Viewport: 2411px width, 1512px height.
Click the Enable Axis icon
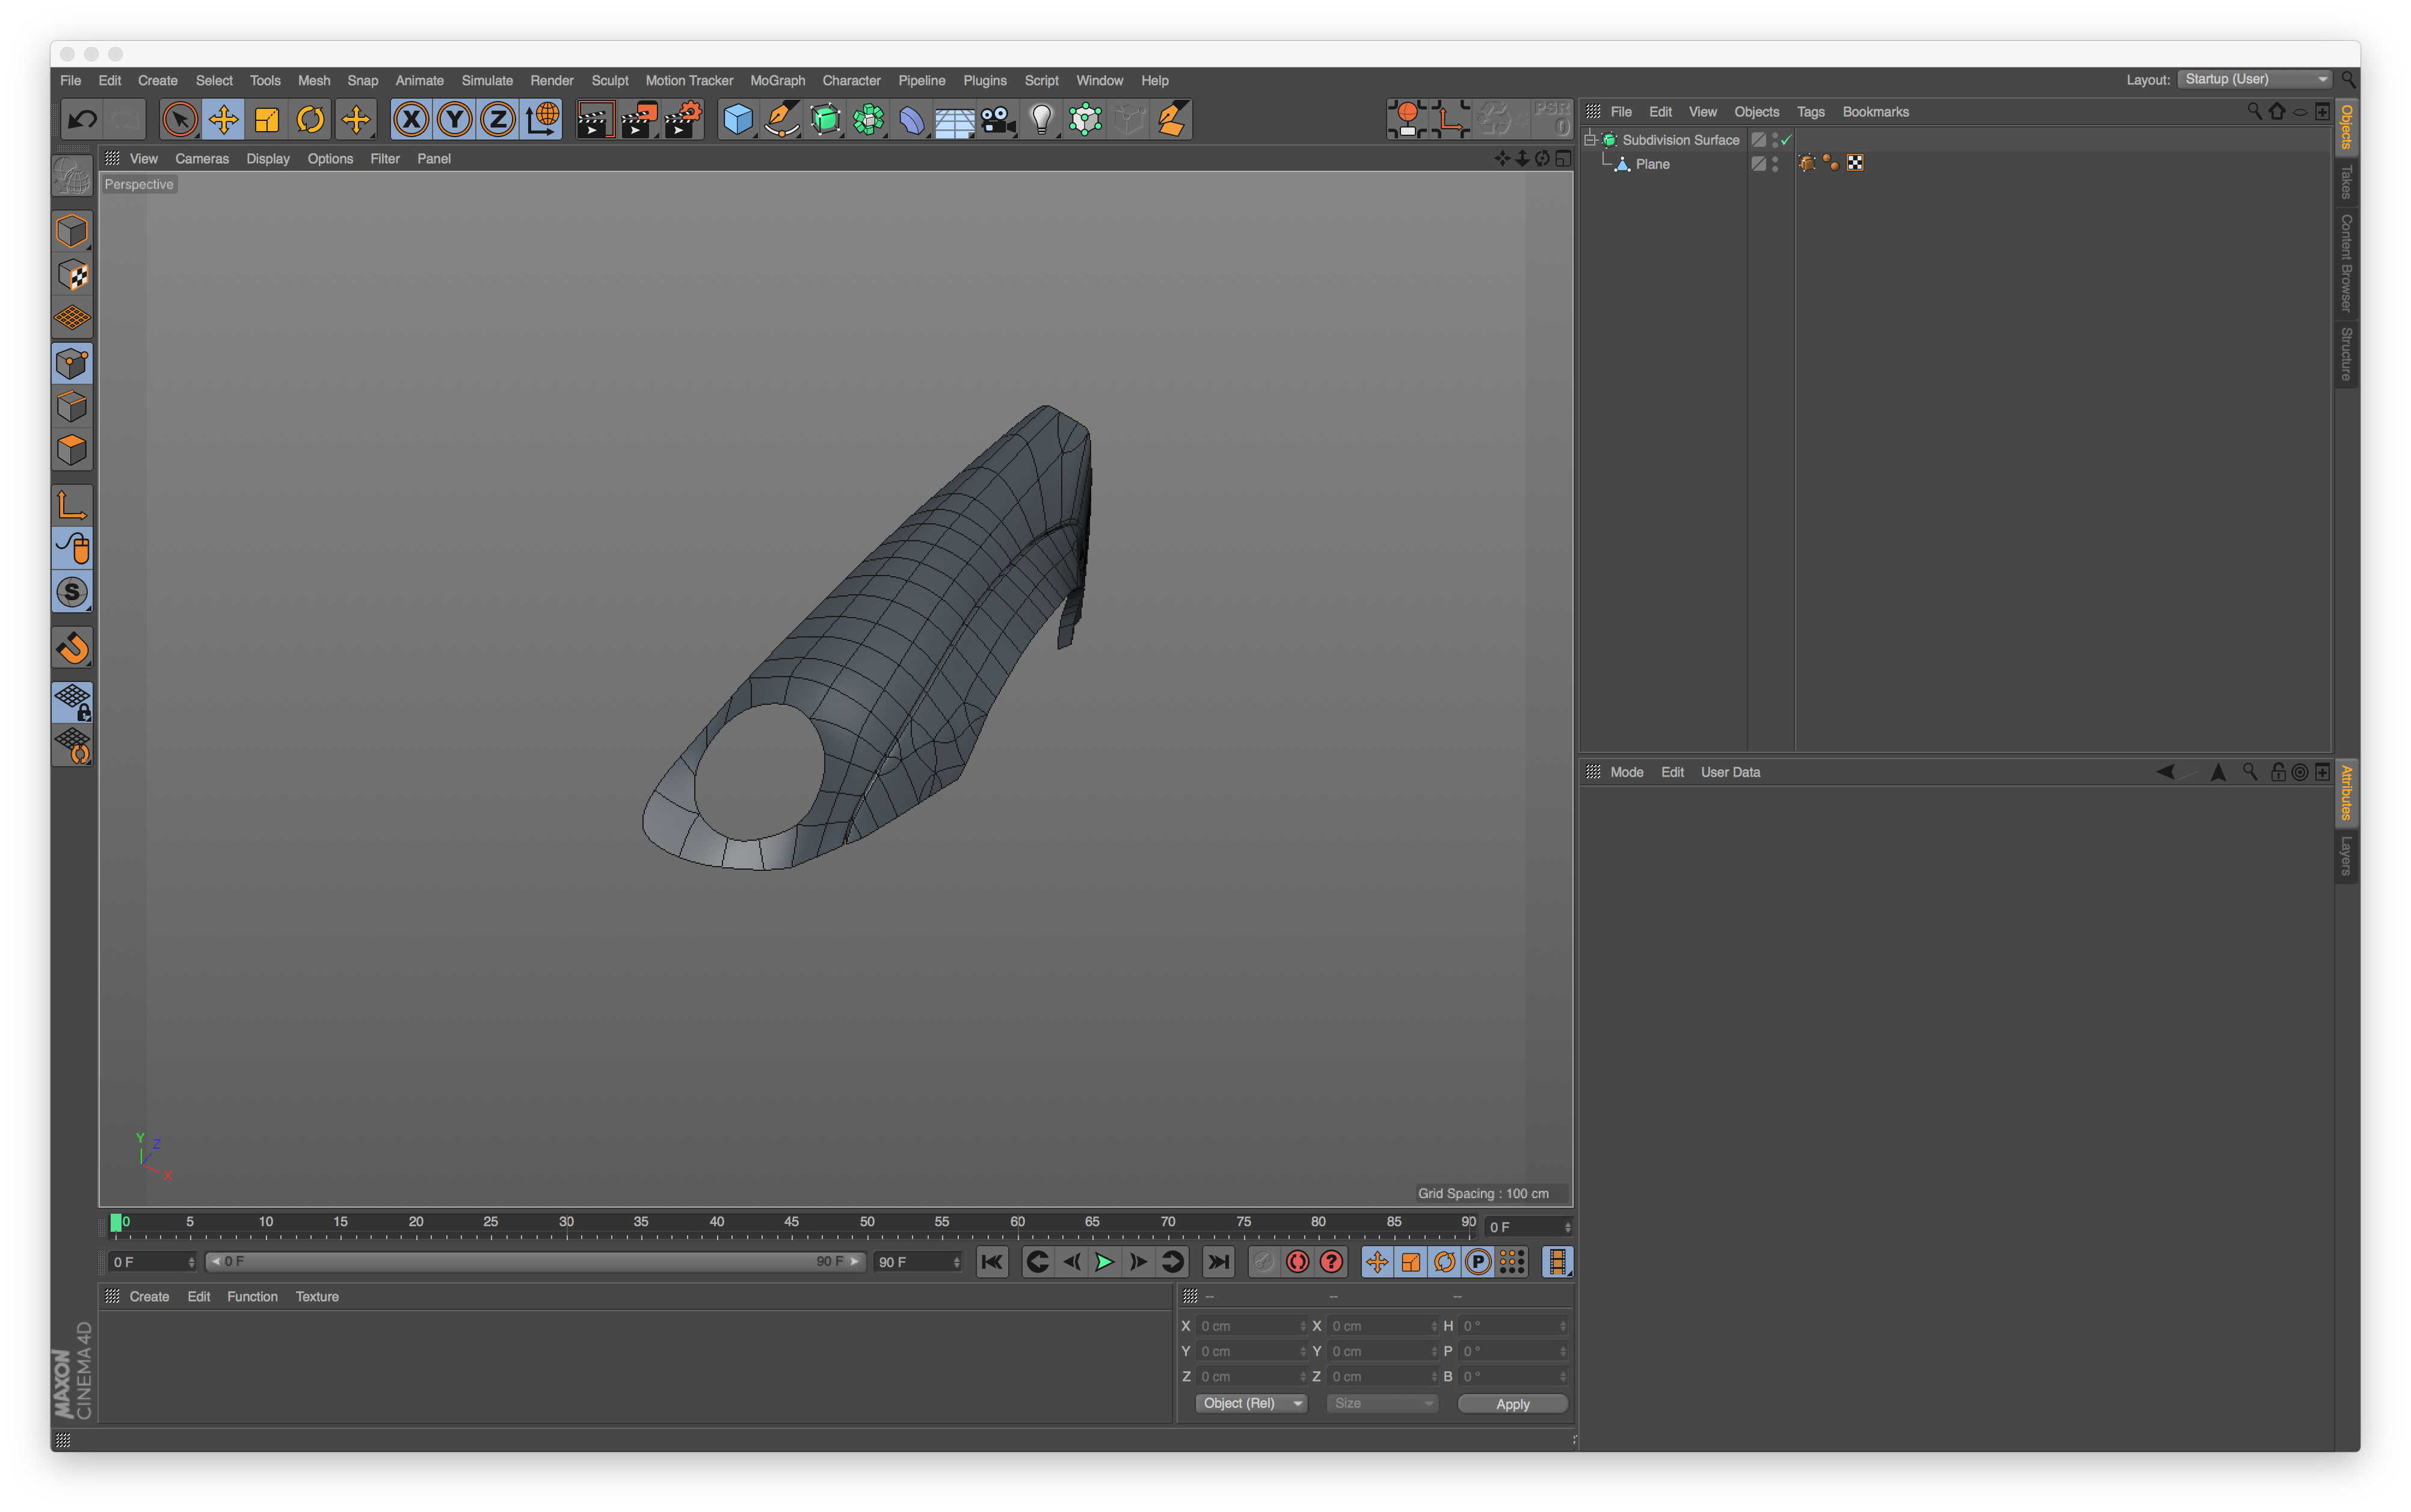pos(72,506)
